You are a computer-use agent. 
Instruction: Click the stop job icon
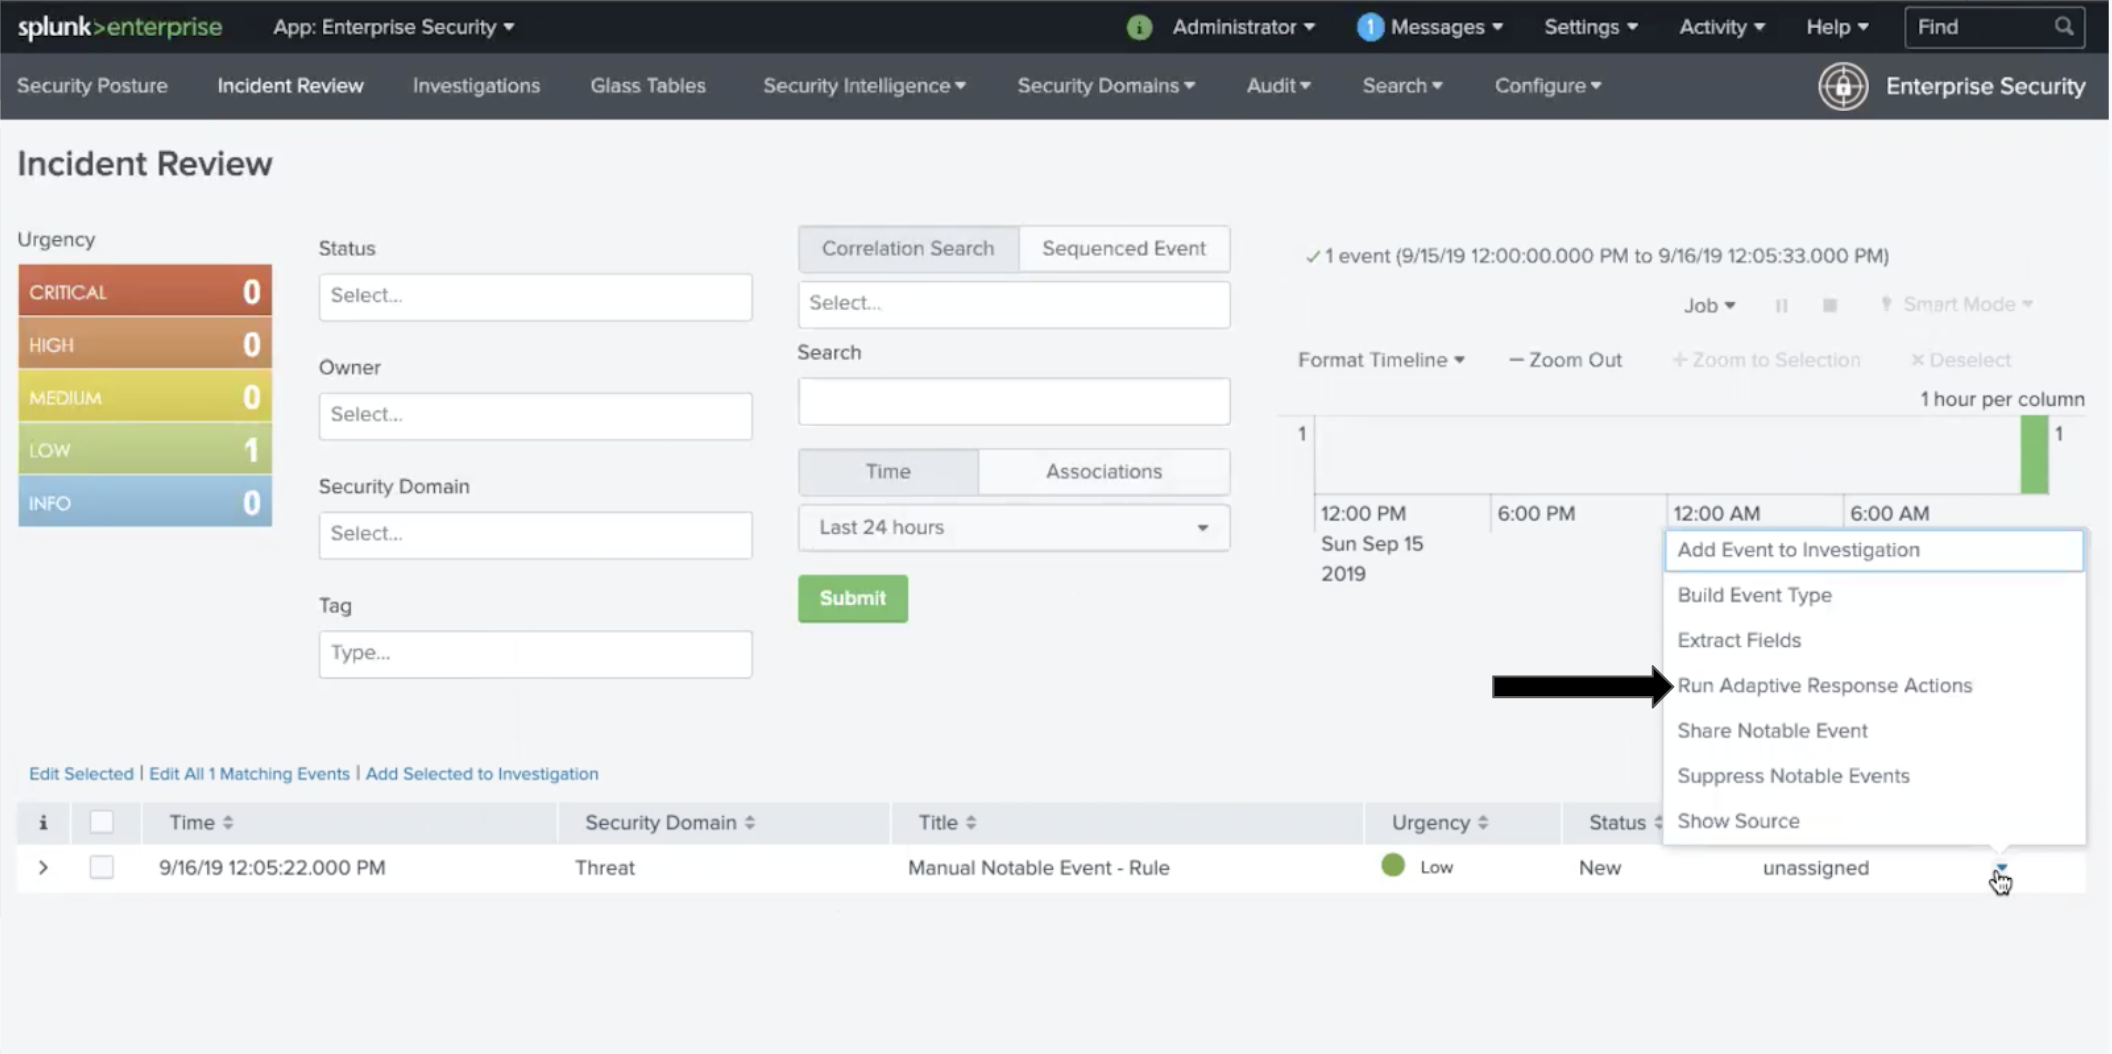click(1831, 305)
